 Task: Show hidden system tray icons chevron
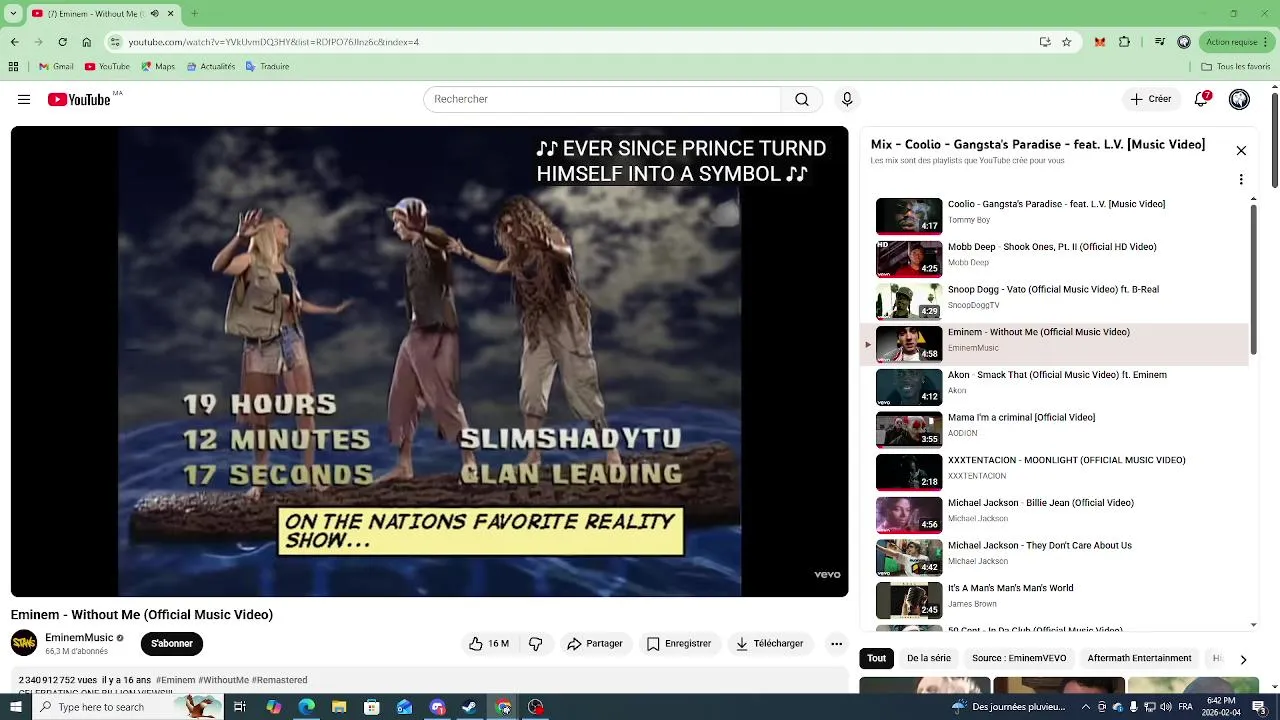[x=1087, y=707]
